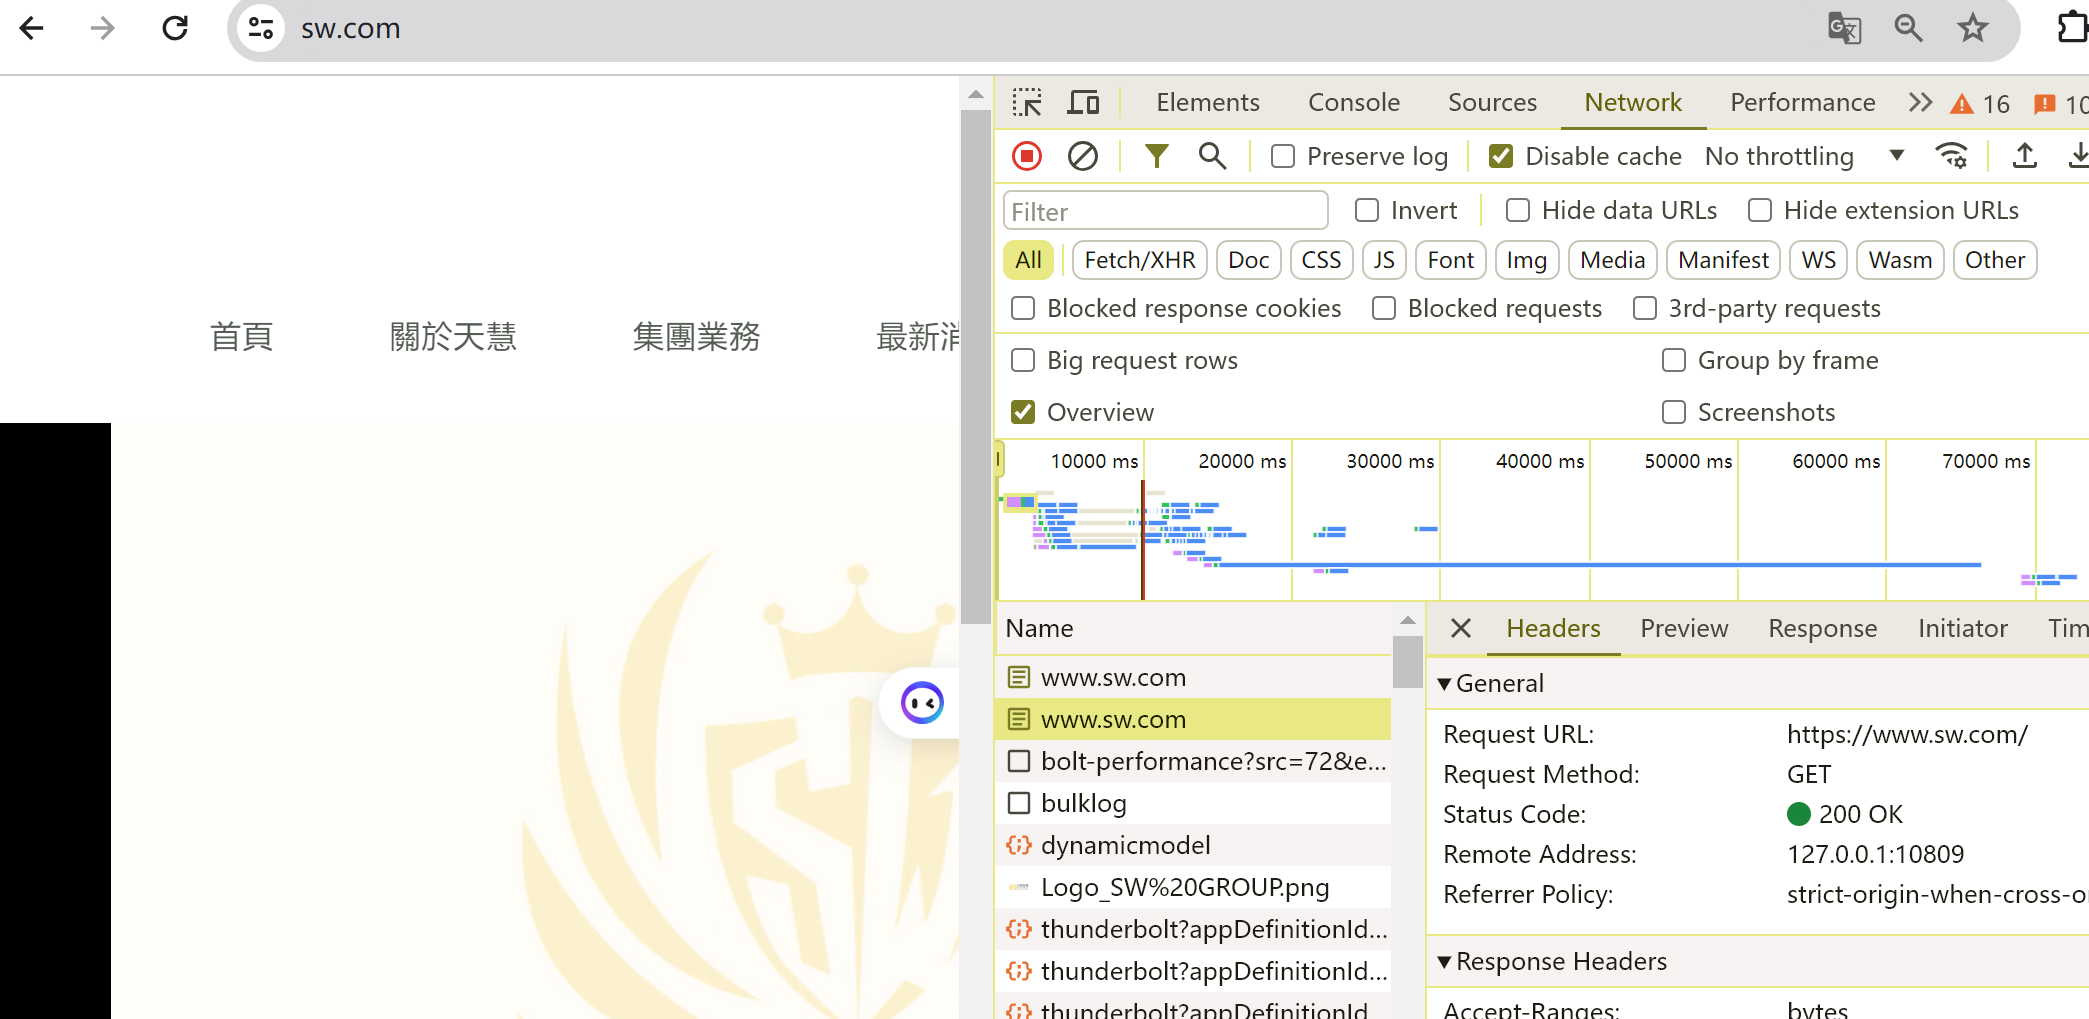The image size is (2089, 1019).
Task: Open the network search magnifier icon
Action: click(1212, 156)
